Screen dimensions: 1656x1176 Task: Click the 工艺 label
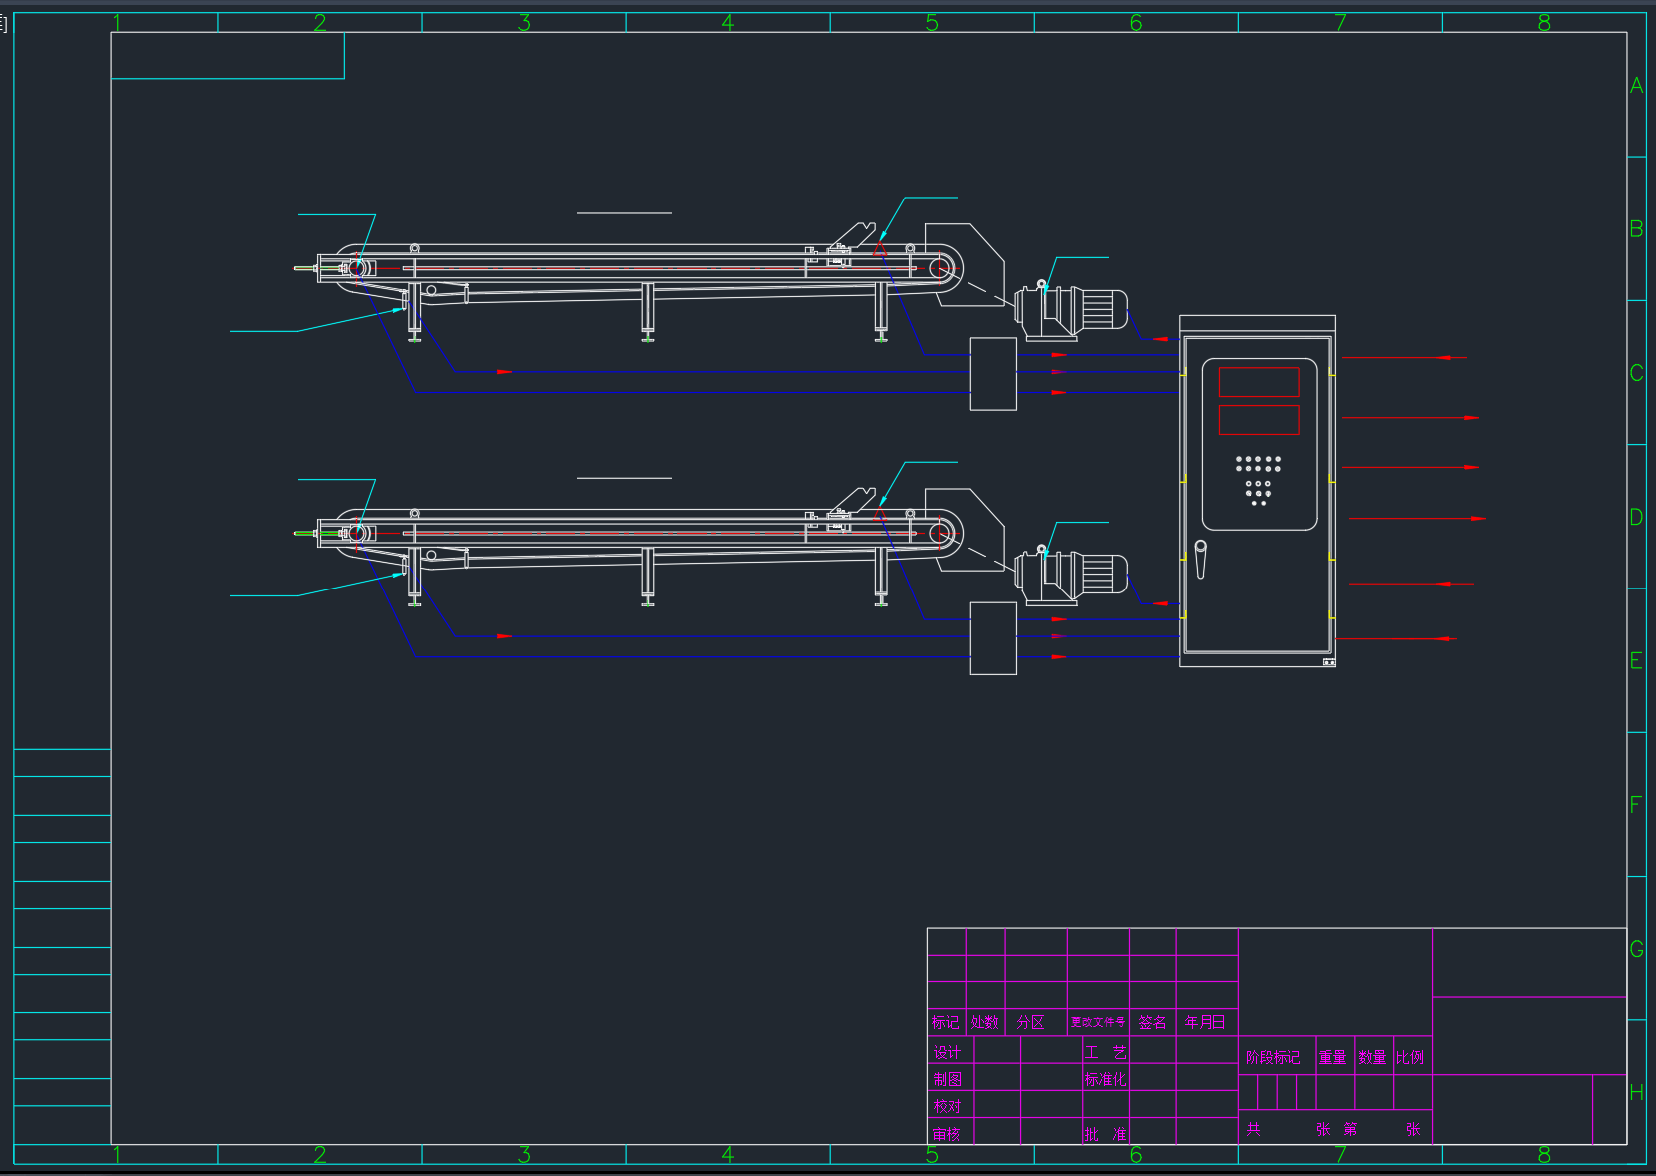1105,1052
